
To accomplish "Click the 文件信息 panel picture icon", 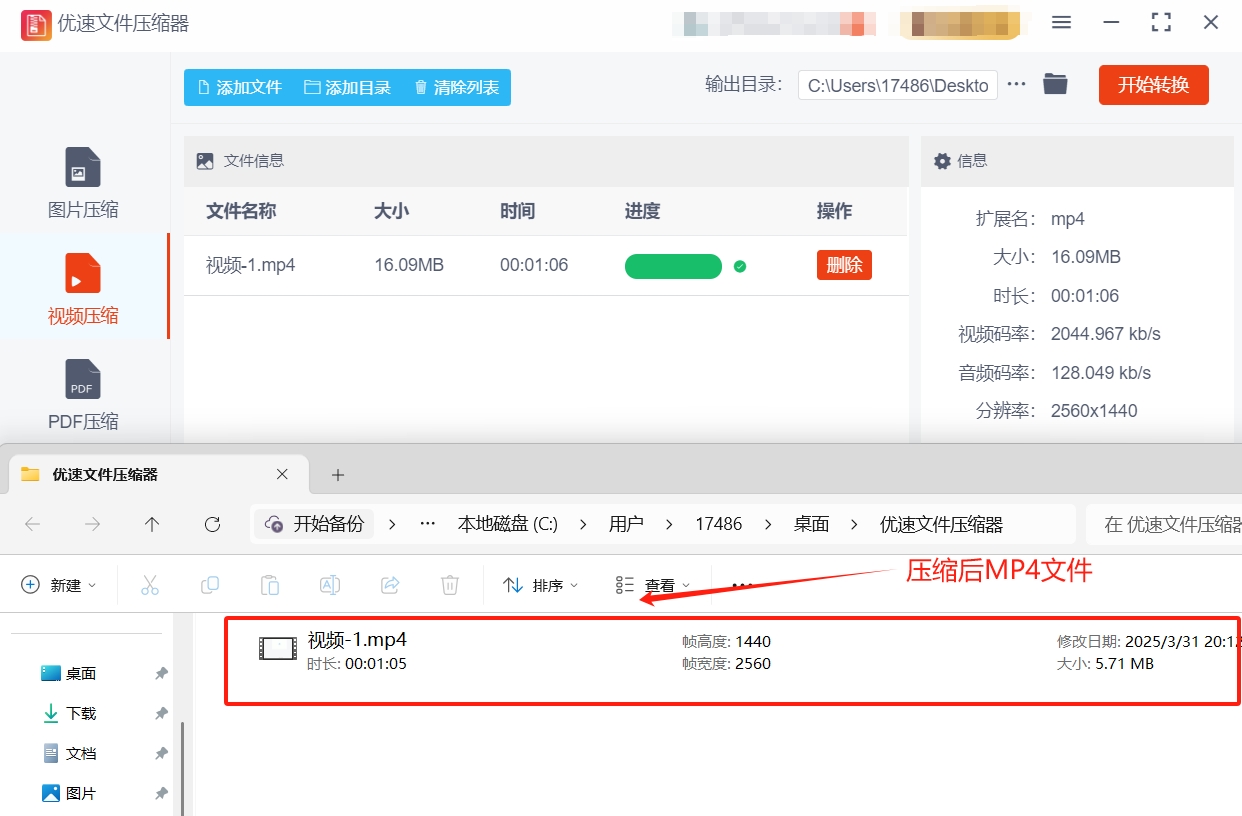I will [x=205, y=160].
